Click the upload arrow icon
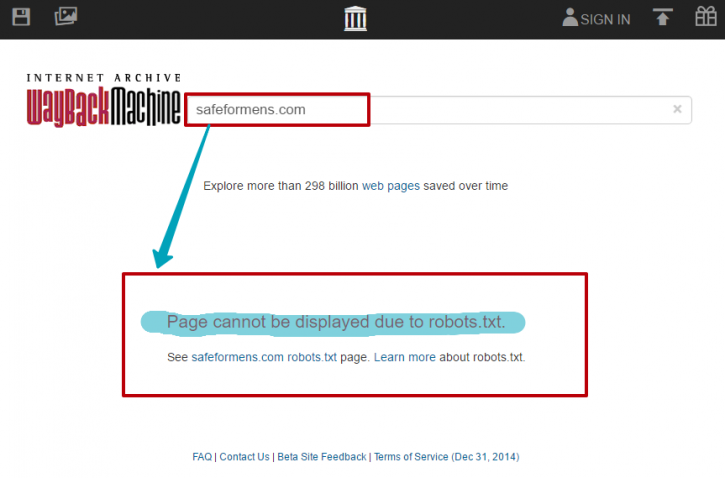Screen dimensions: 725x478 click(x=663, y=17)
